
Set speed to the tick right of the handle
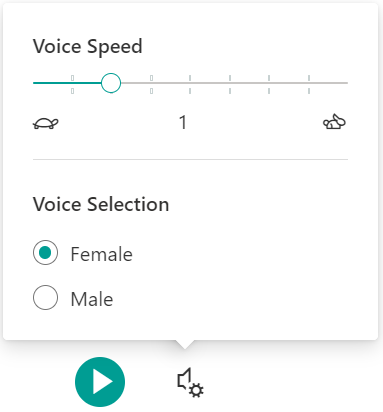tap(151, 84)
